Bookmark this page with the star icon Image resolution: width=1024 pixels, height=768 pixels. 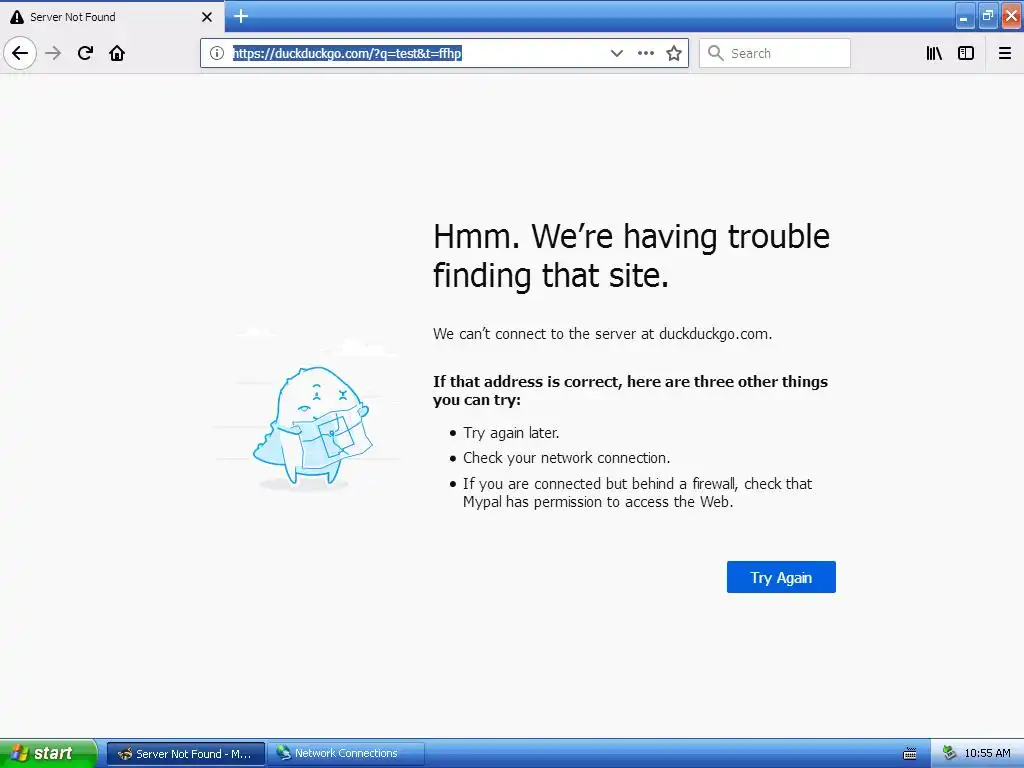(x=674, y=53)
